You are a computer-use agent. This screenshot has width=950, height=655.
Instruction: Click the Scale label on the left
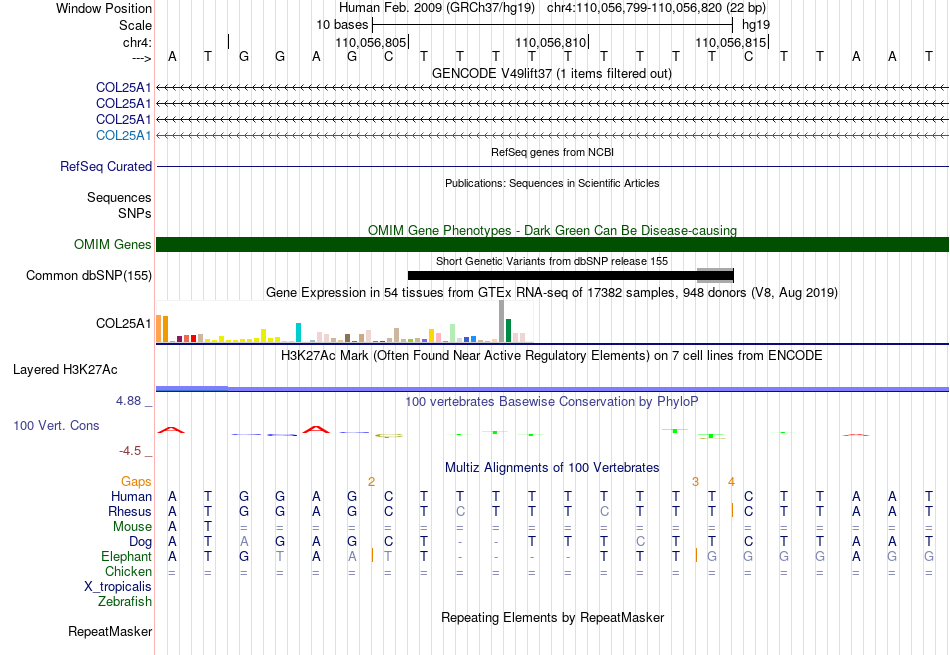click(x=135, y=25)
